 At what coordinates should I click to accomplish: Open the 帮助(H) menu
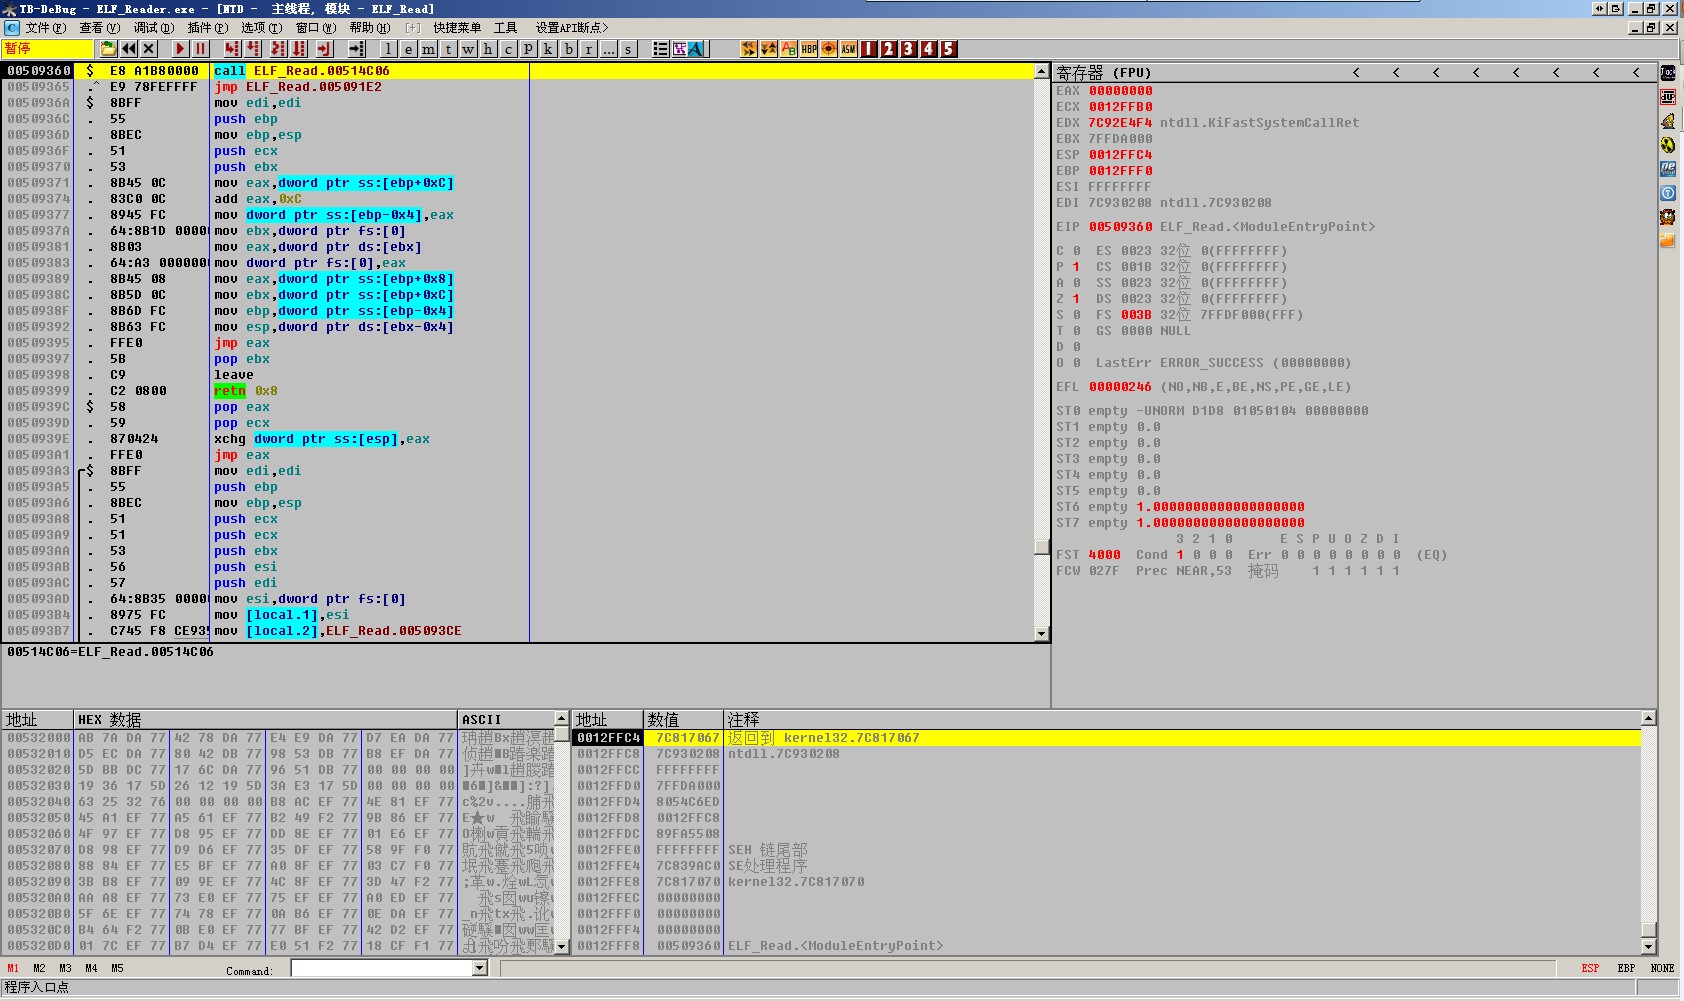coord(369,28)
